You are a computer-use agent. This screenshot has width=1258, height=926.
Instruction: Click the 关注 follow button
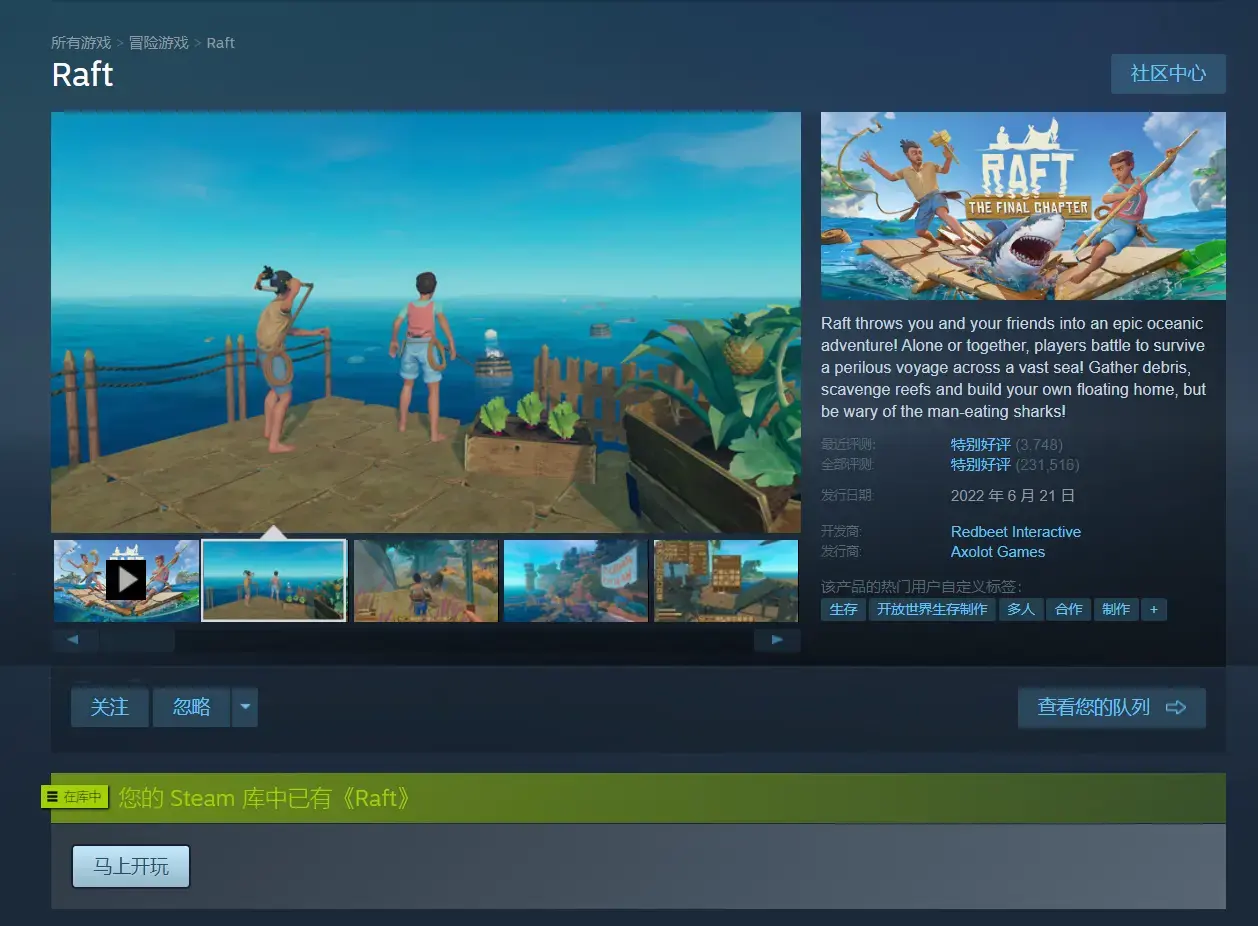[110, 707]
